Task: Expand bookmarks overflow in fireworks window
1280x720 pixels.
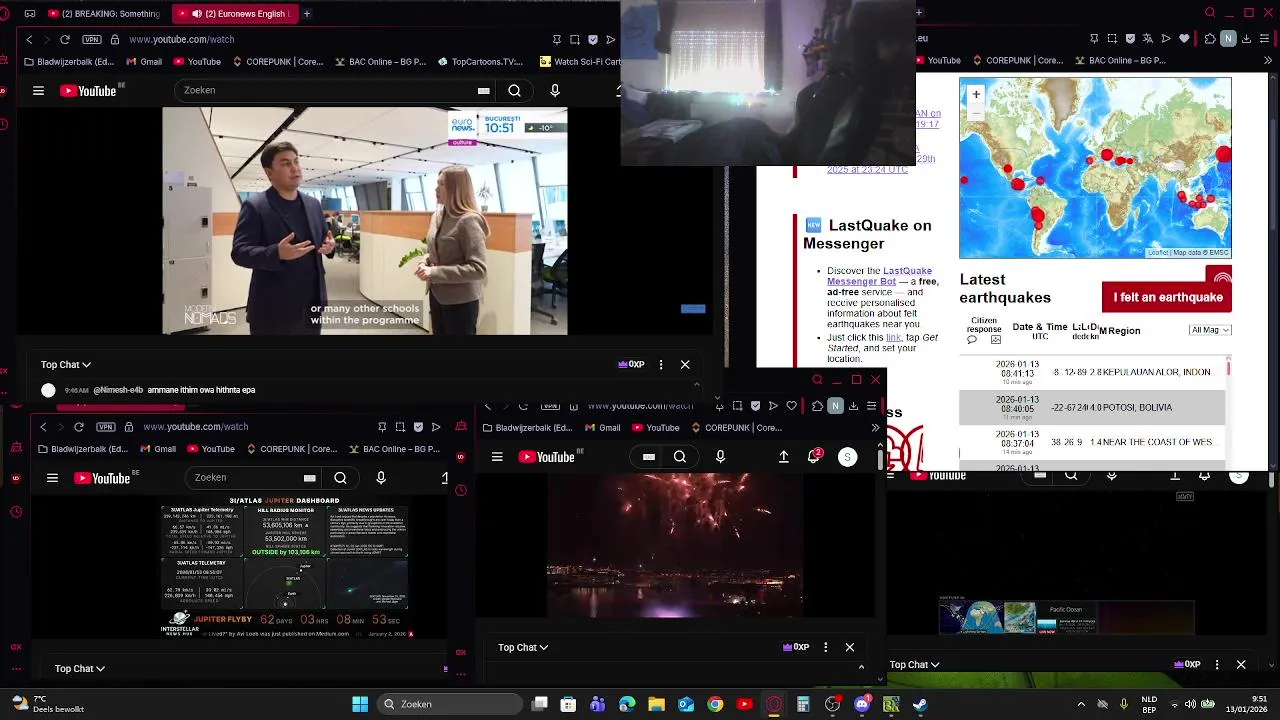Action: point(875,428)
